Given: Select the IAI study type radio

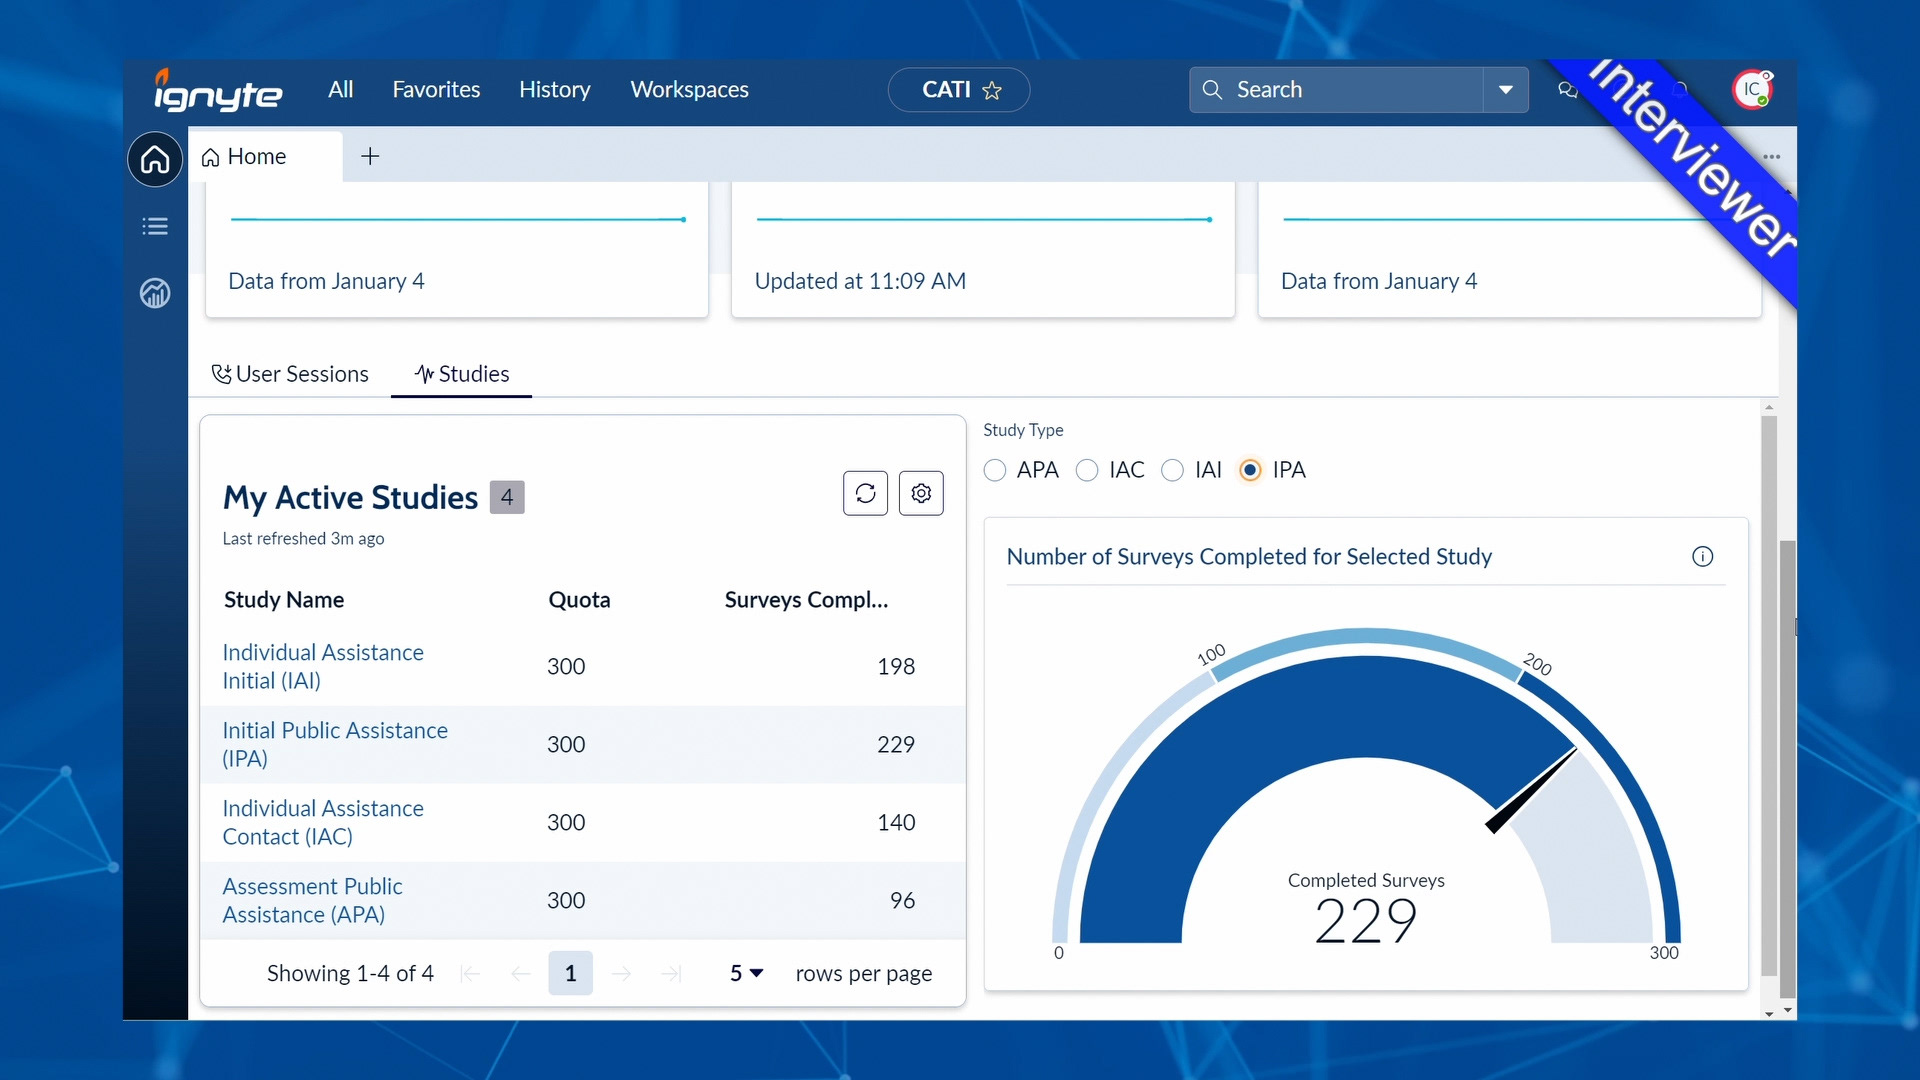Looking at the screenshot, I should (x=1173, y=470).
